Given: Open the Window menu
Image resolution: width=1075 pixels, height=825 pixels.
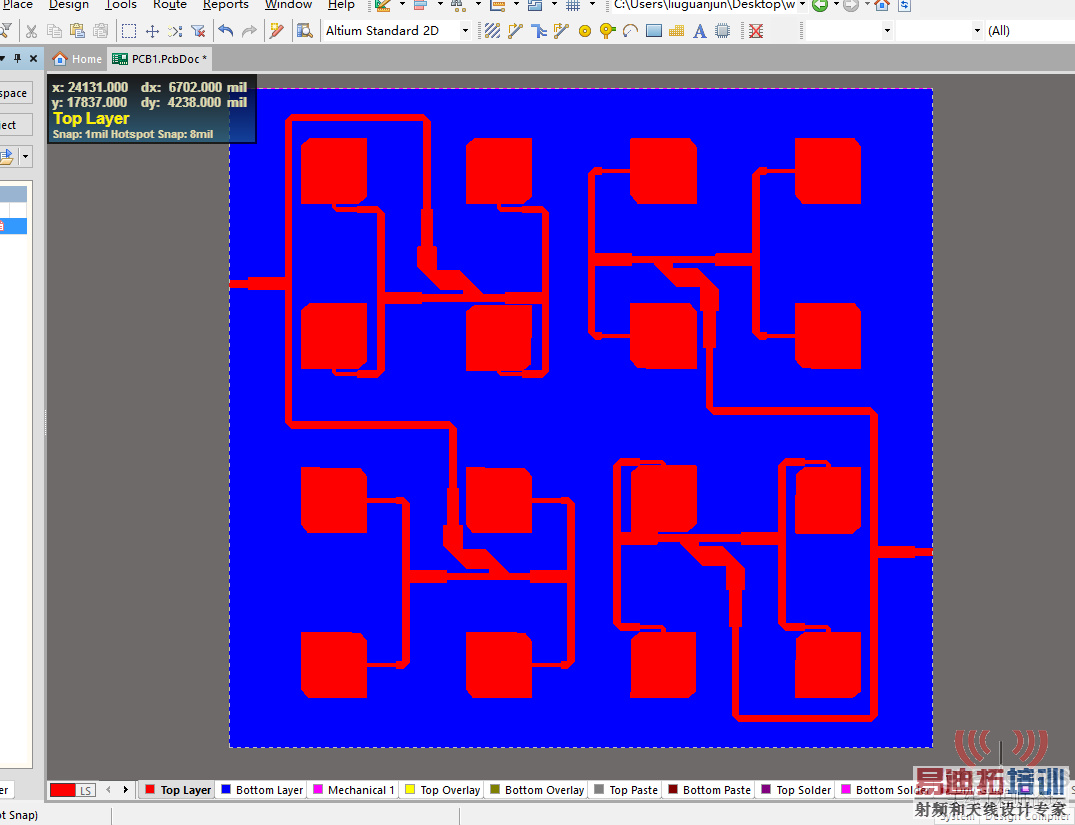Looking at the screenshot, I should click(x=288, y=5).
